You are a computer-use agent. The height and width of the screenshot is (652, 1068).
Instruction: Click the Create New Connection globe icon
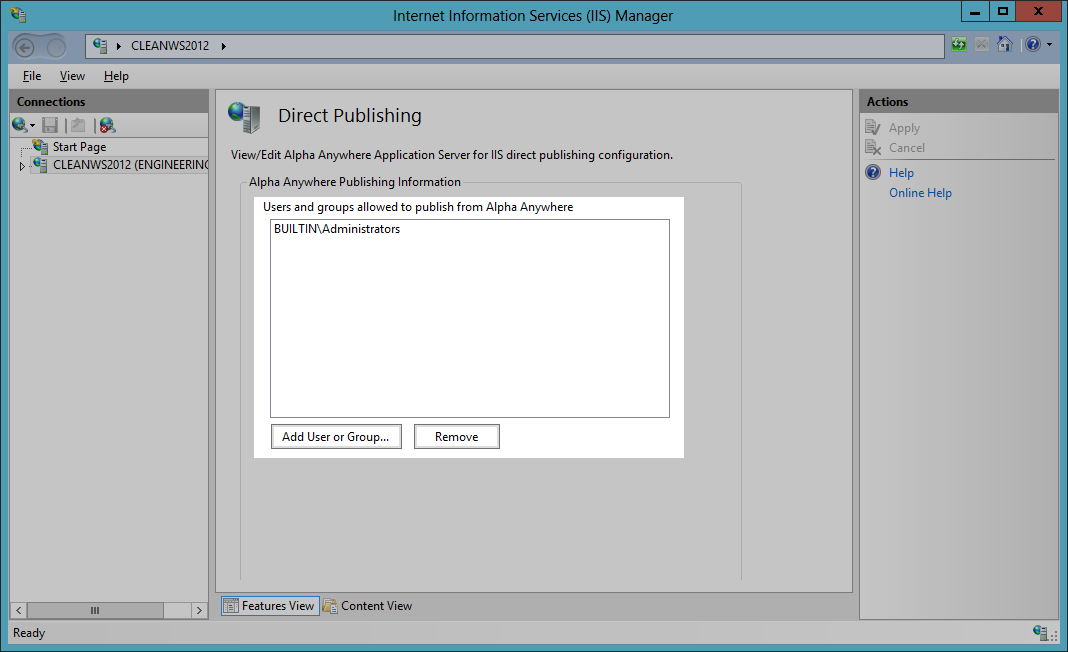[20, 125]
